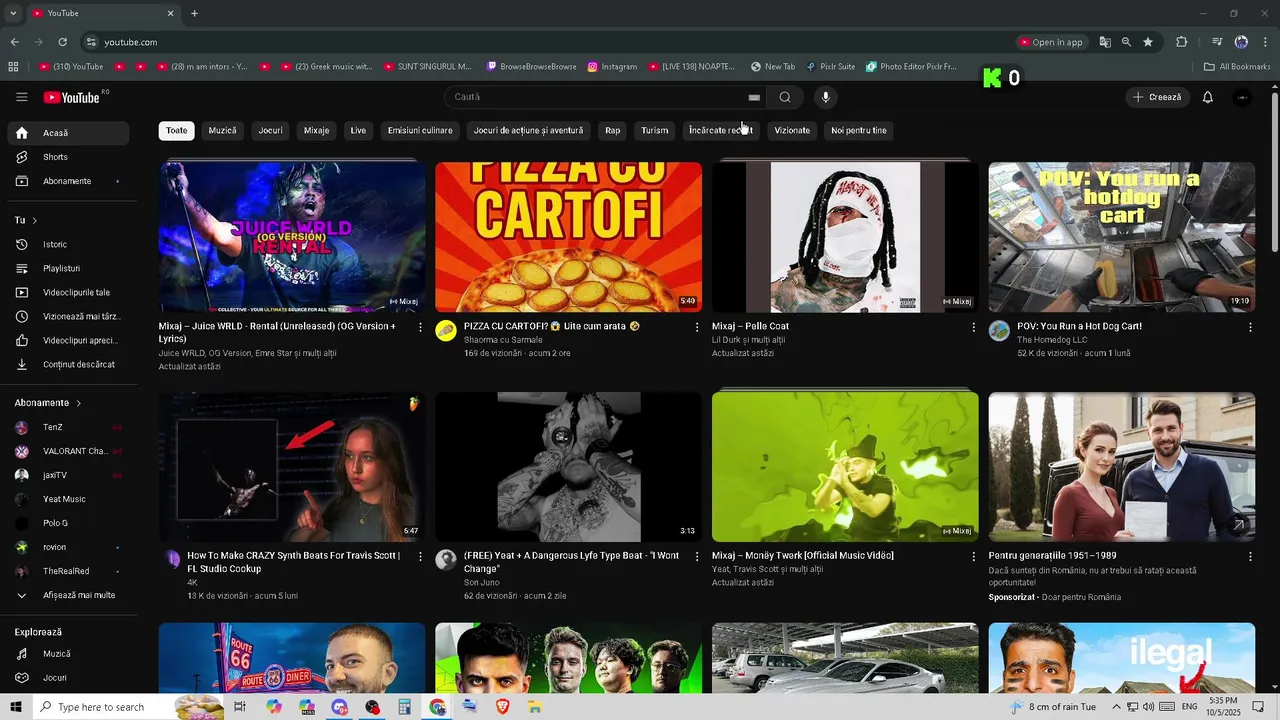Viewport: 1280px width, 720px height.
Task: Open options menu for PIZZA CU CARTOFI video
Action: [697, 327]
